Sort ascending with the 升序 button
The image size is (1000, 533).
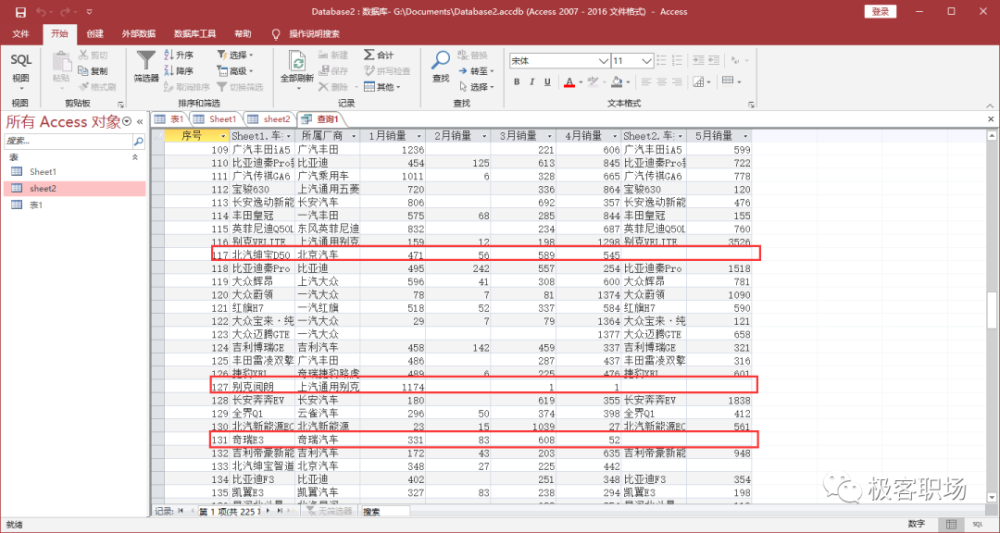click(178, 56)
